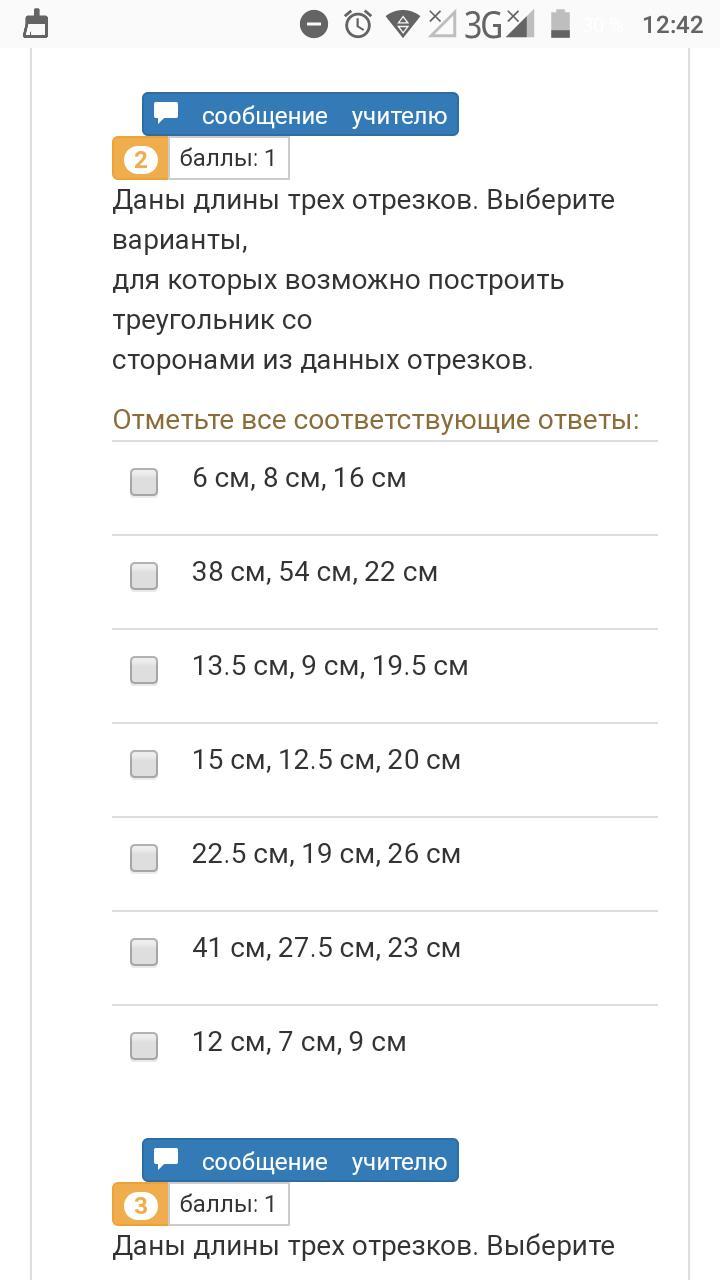
Task: Tap the 12:42 clock in status bar
Action: [672, 24]
